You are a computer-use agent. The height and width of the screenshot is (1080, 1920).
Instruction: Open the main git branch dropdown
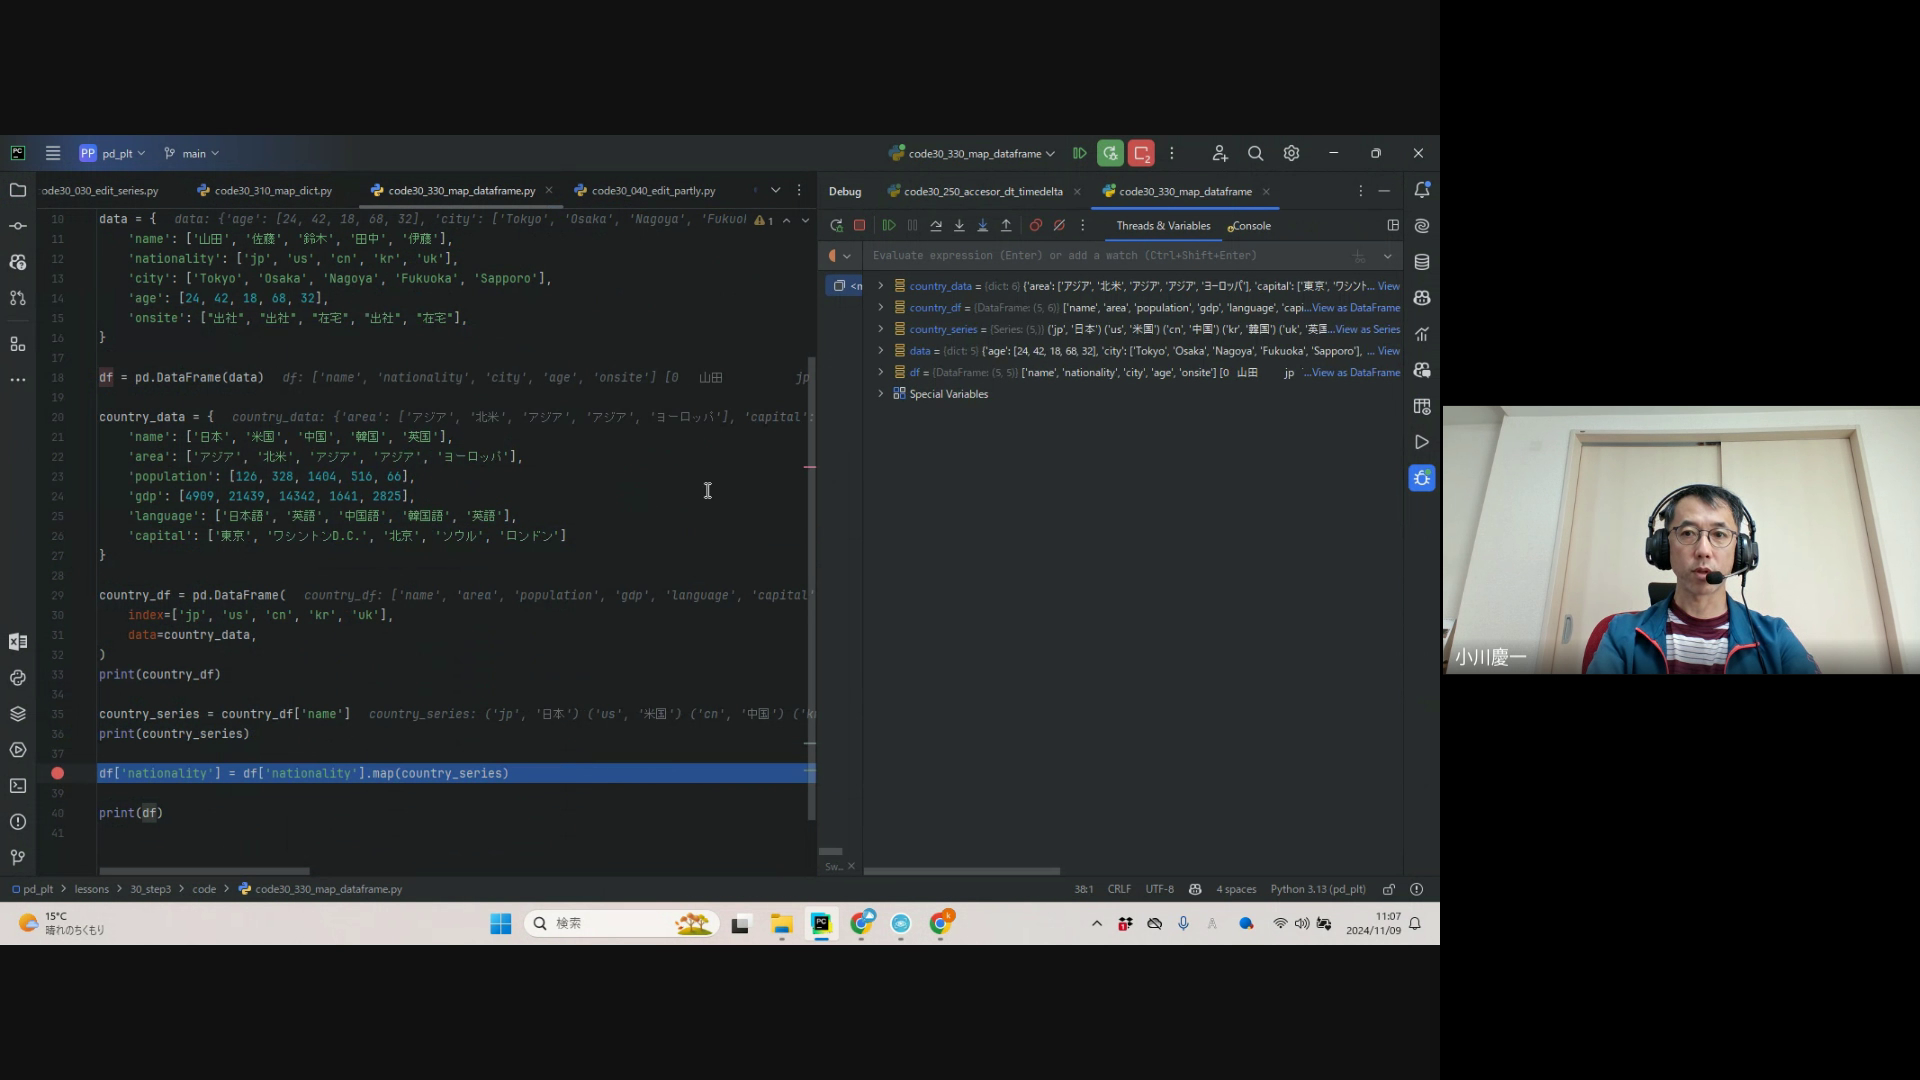tap(193, 154)
